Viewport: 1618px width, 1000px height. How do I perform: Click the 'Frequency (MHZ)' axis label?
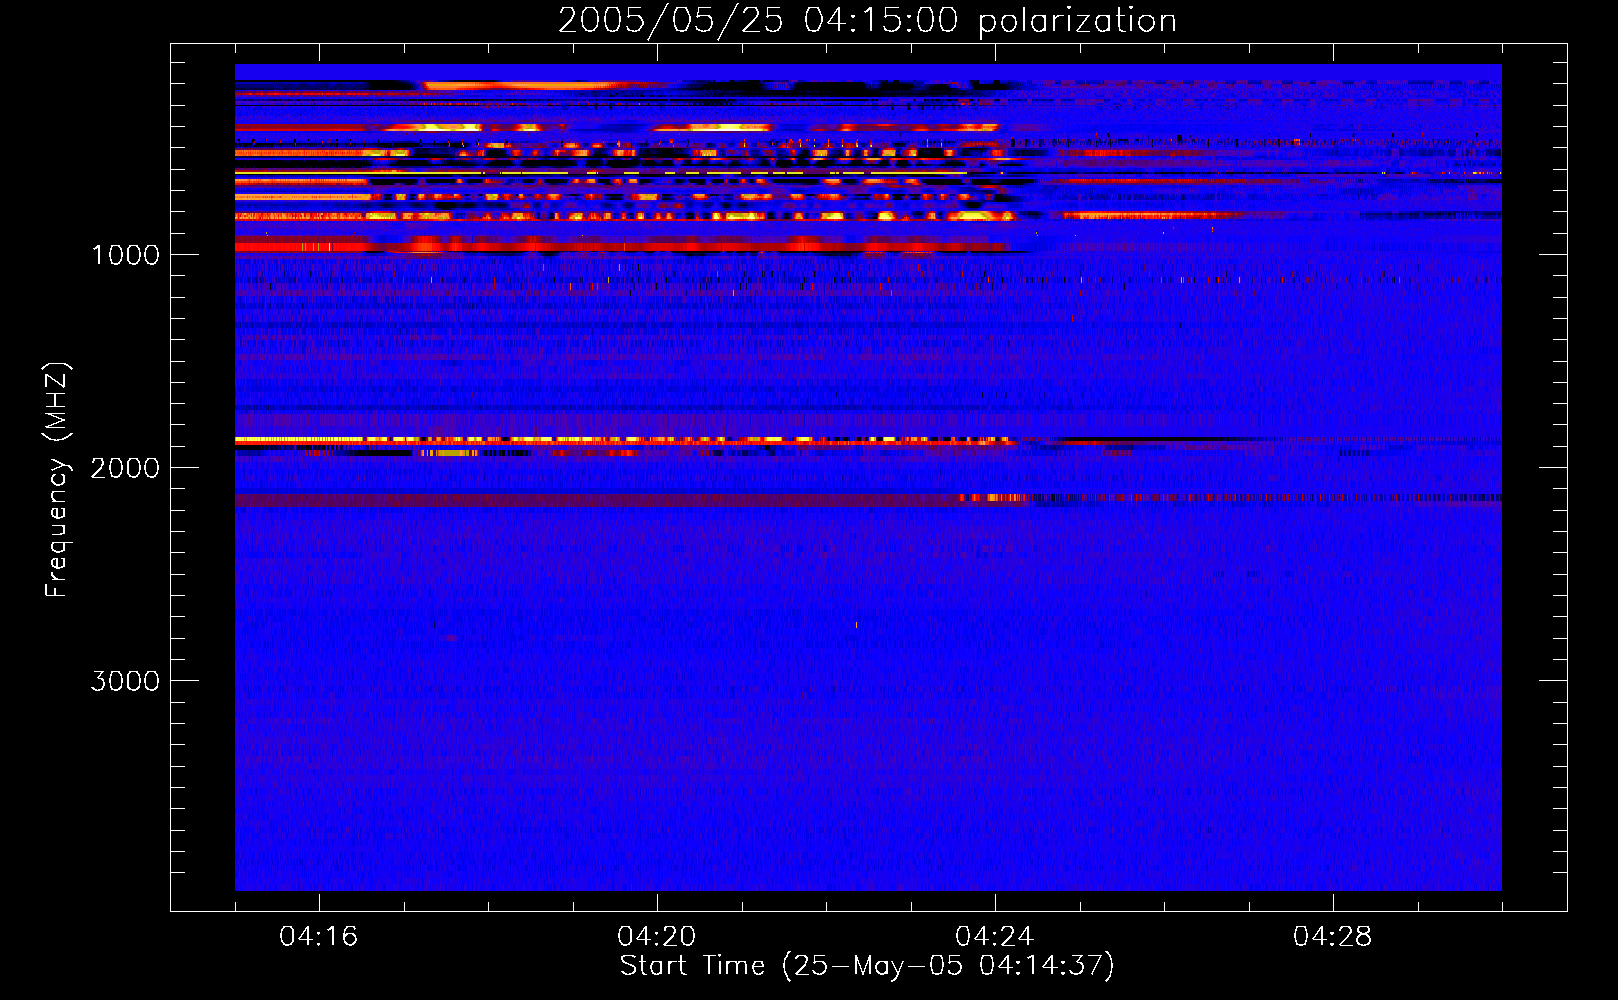pyautogui.click(x=57, y=480)
